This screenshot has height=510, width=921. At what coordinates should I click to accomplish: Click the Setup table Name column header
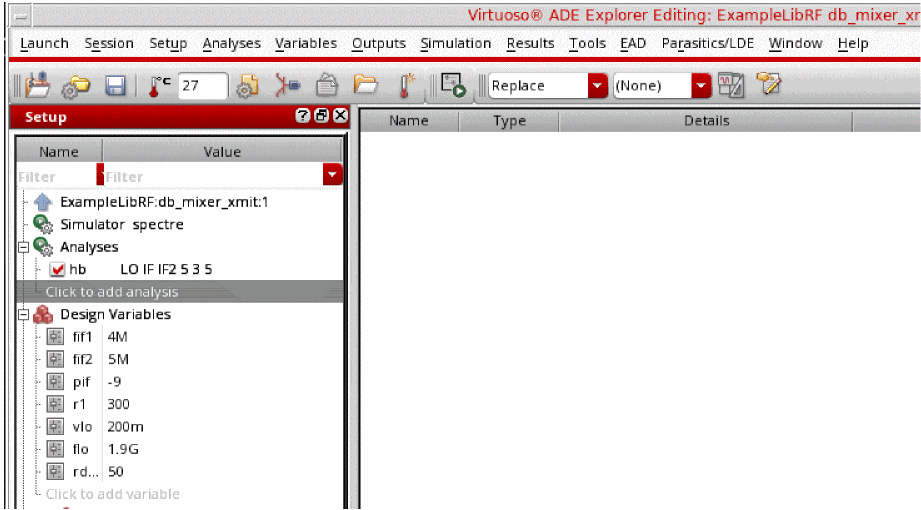[59, 152]
